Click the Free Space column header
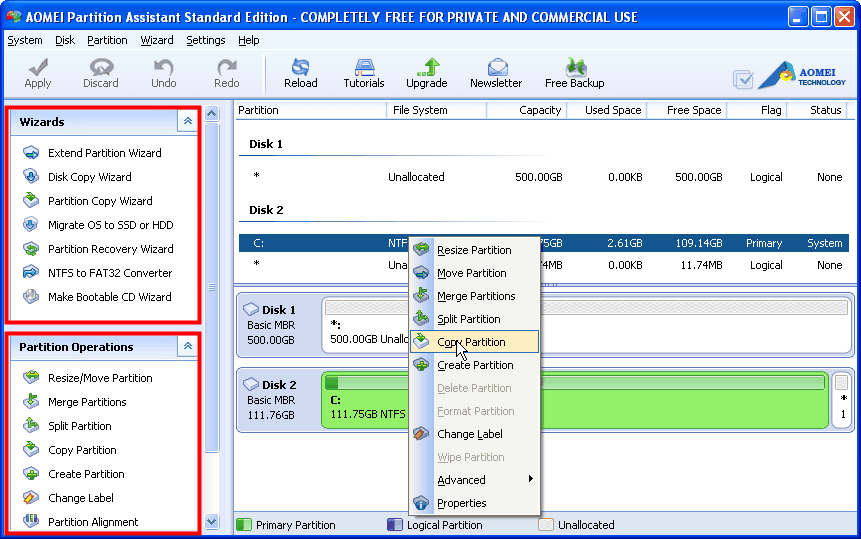 (687, 110)
